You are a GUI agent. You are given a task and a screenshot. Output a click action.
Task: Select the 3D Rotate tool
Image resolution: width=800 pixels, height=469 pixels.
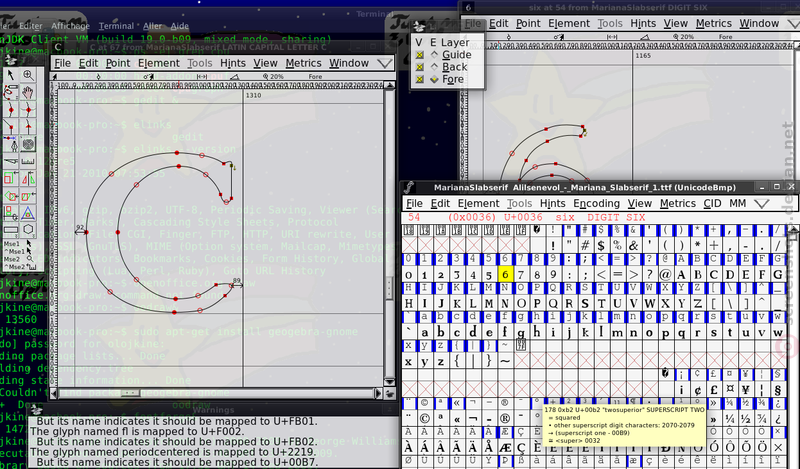[x=11, y=213]
